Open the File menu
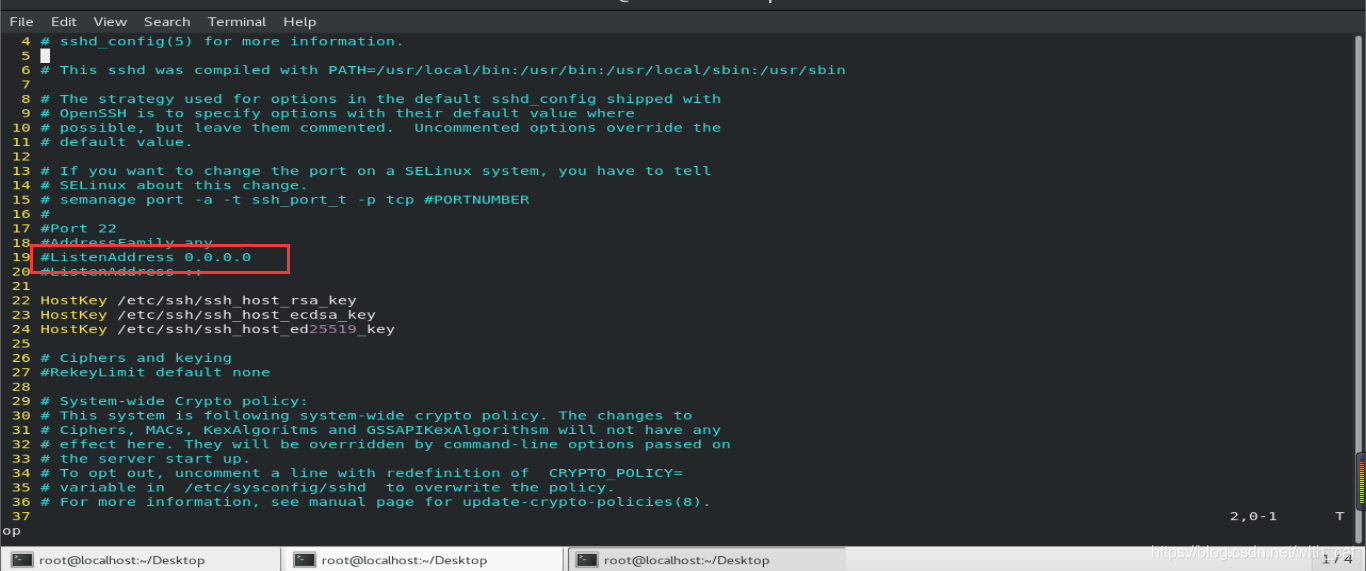This screenshot has width=1366, height=571. (21, 21)
